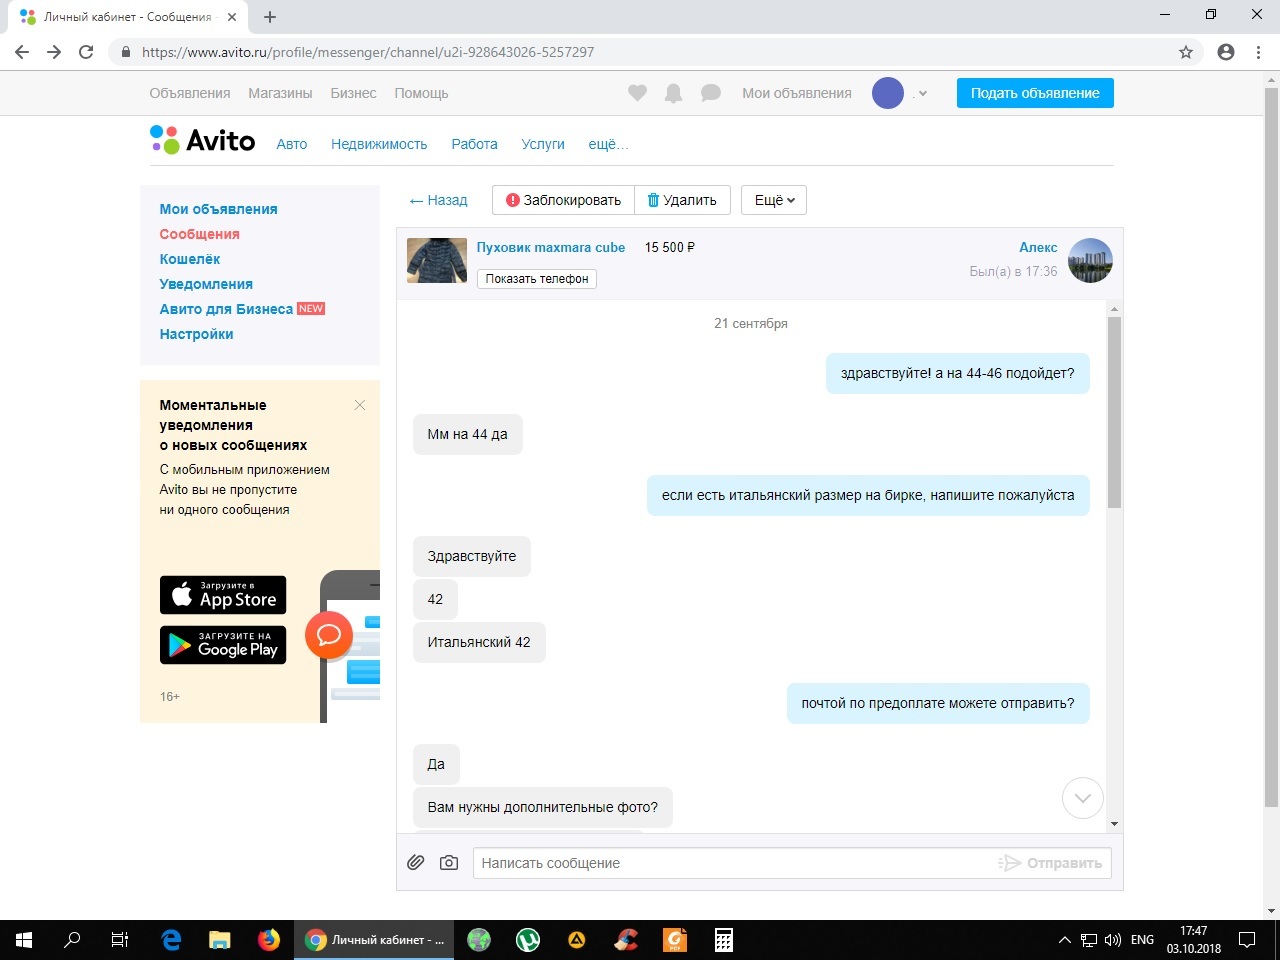Click the camera photo icon
Viewport: 1280px width, 960px height.
point(449,862)
